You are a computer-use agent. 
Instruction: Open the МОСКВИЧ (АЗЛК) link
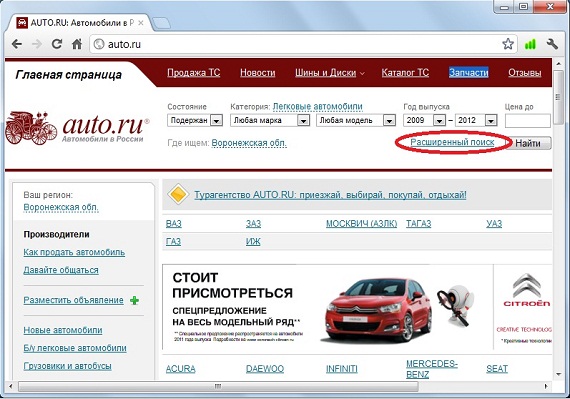point(361,223)
